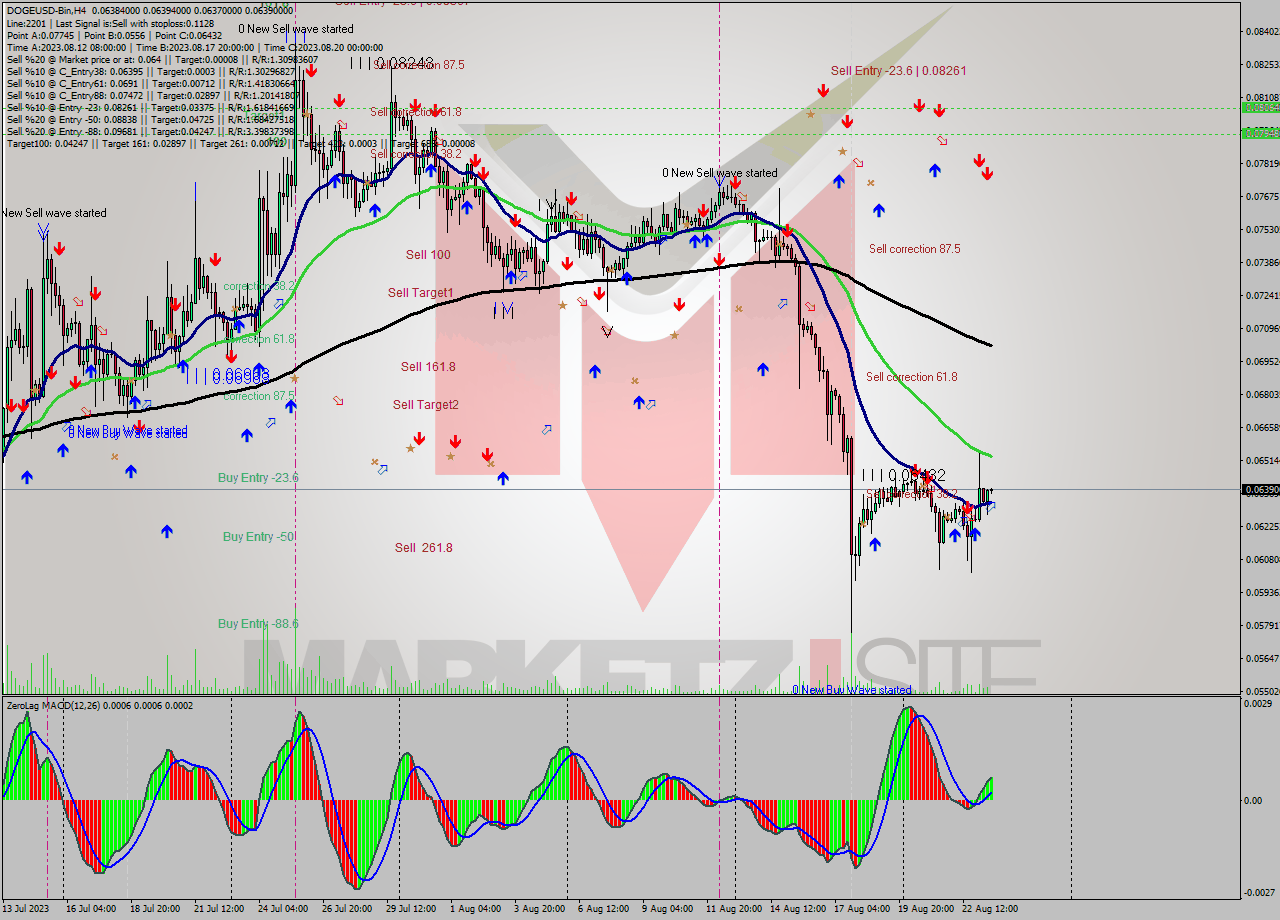1280x920 pixels.
Task: Select 26 Jul 20:00 on time axis
Action: coord(347,909)
